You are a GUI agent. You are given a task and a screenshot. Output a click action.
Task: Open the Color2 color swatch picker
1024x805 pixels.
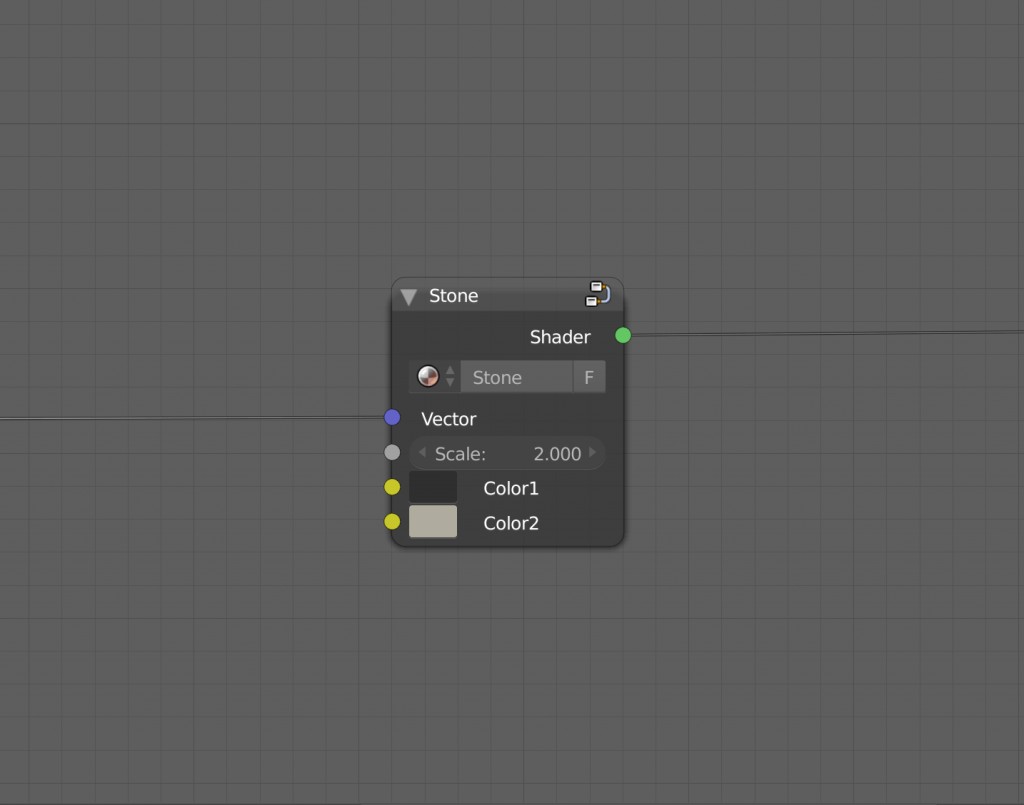click(x=432, y=521)
